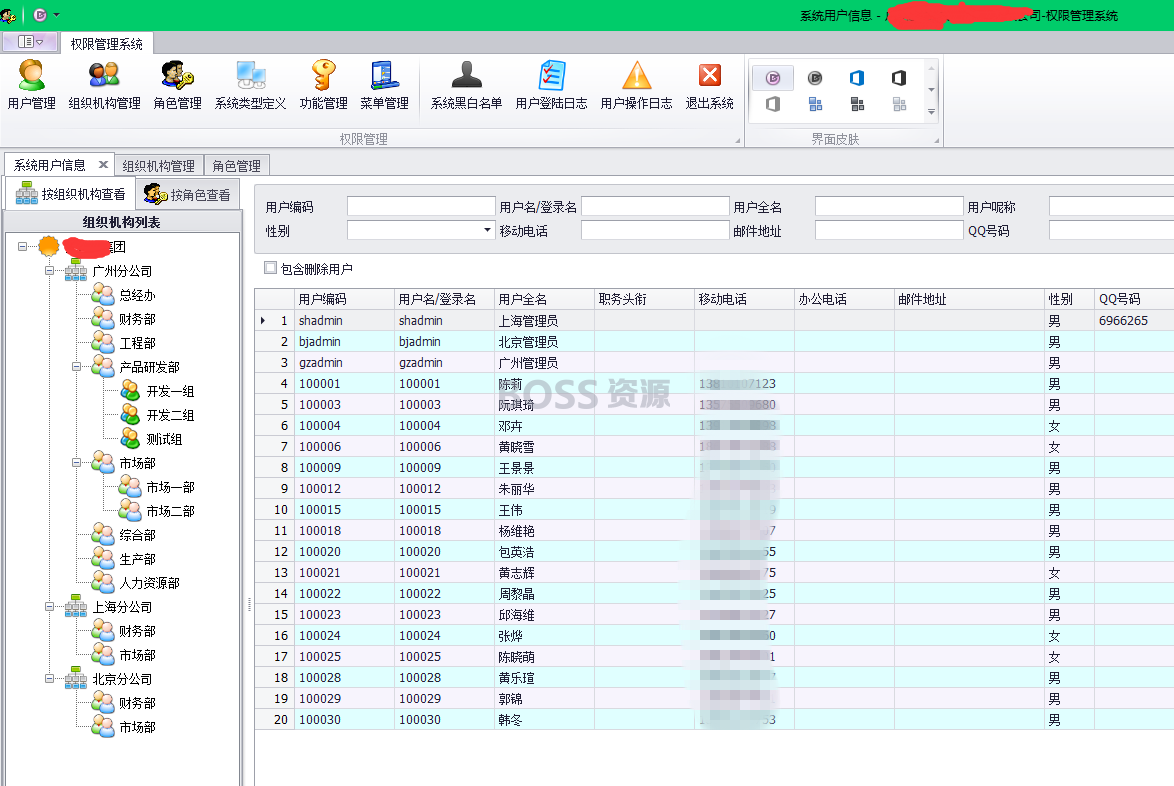
Task: Sort by 移动电话 column header
Action: pos(743,299)
